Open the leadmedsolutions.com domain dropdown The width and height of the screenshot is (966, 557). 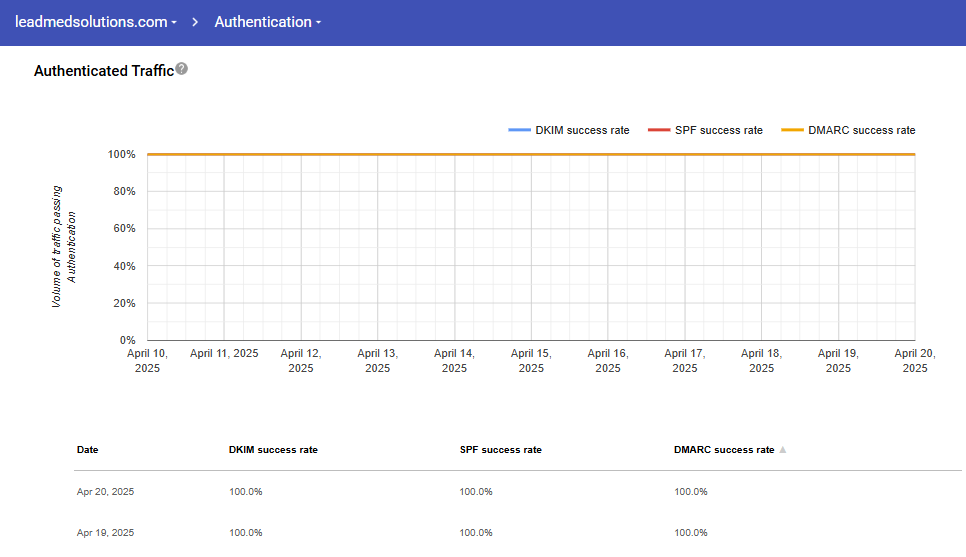point(96,22)
